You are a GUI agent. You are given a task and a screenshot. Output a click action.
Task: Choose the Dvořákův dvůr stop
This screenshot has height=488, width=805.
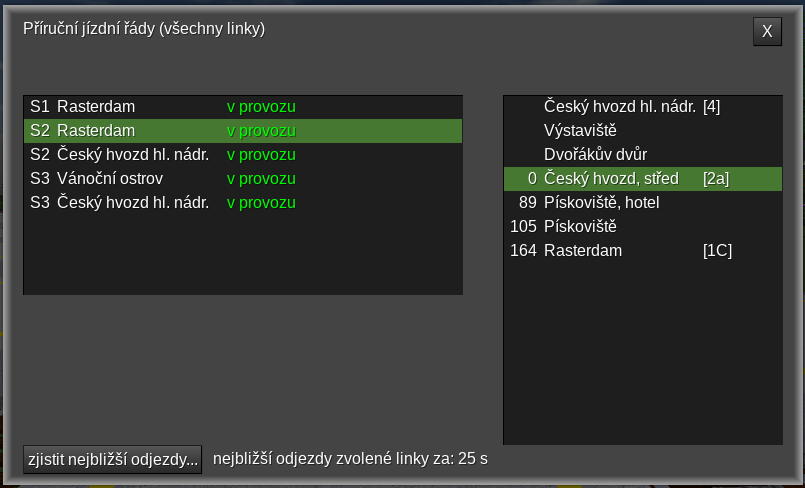[x=595, y=154]
